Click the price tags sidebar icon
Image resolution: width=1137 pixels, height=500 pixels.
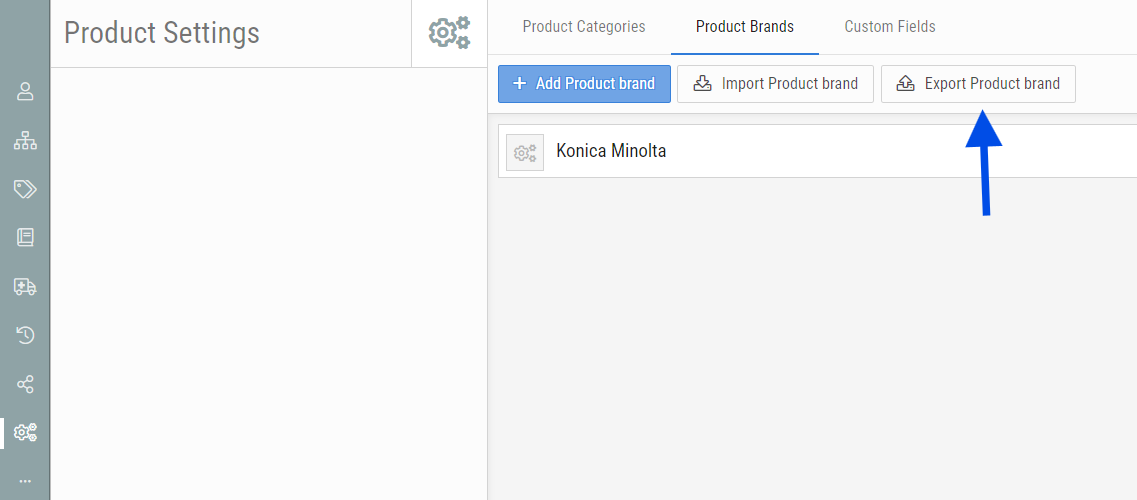tap(25, 189)
